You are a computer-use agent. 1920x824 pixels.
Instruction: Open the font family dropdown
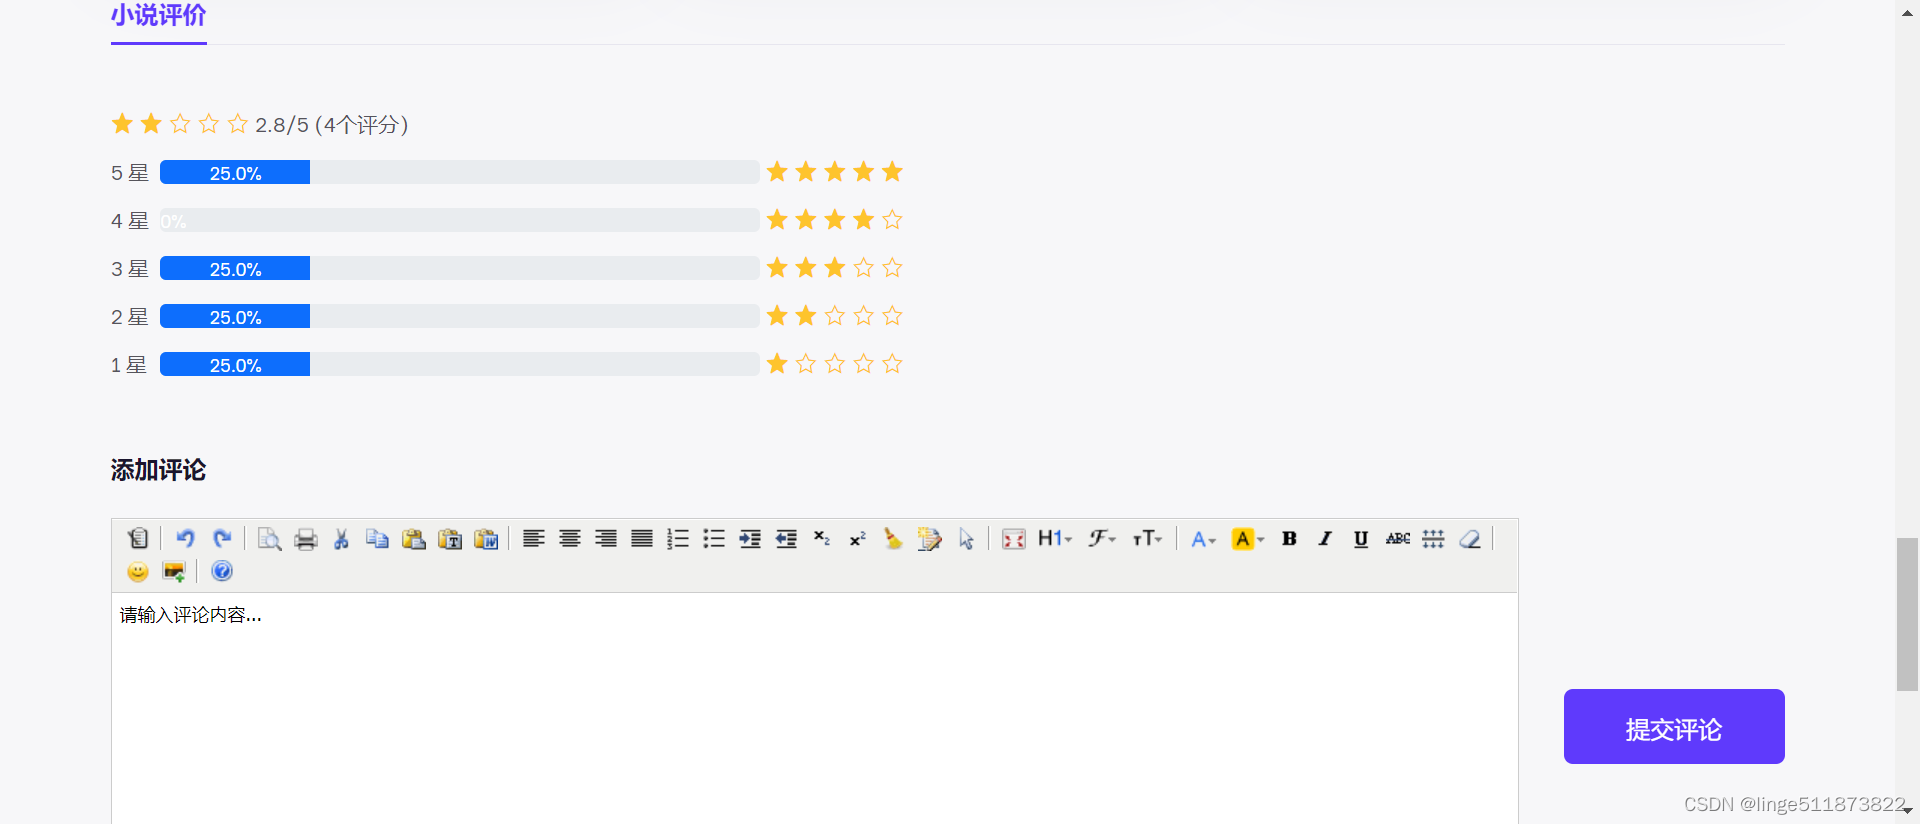click(x=1102, y=539)
